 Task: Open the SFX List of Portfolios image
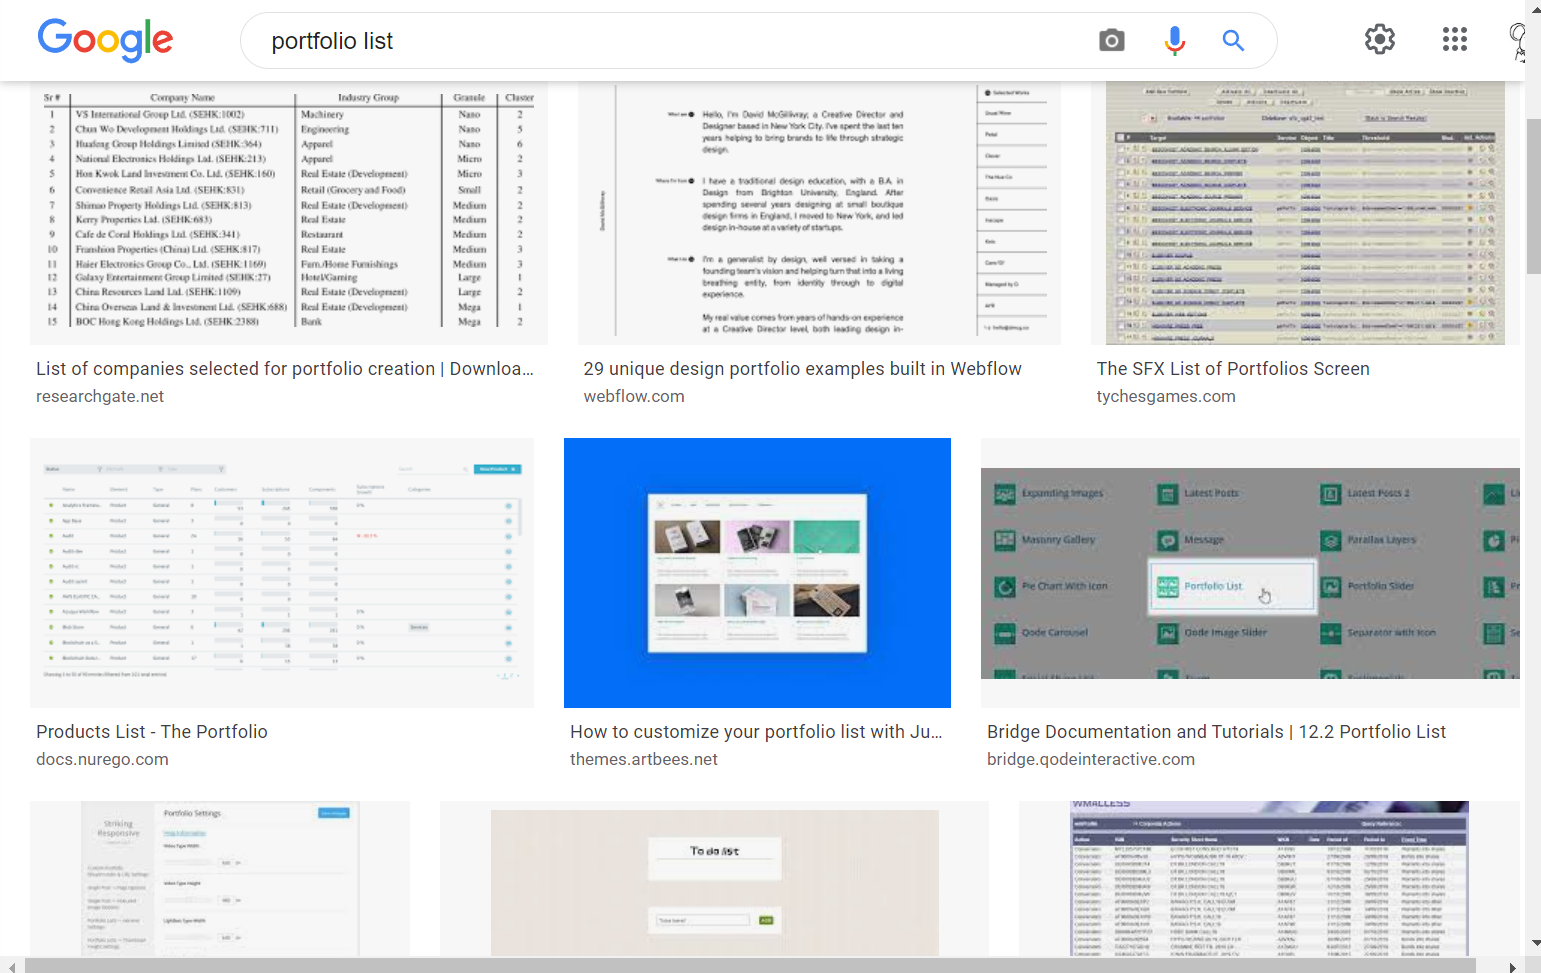pos(1304,213)
